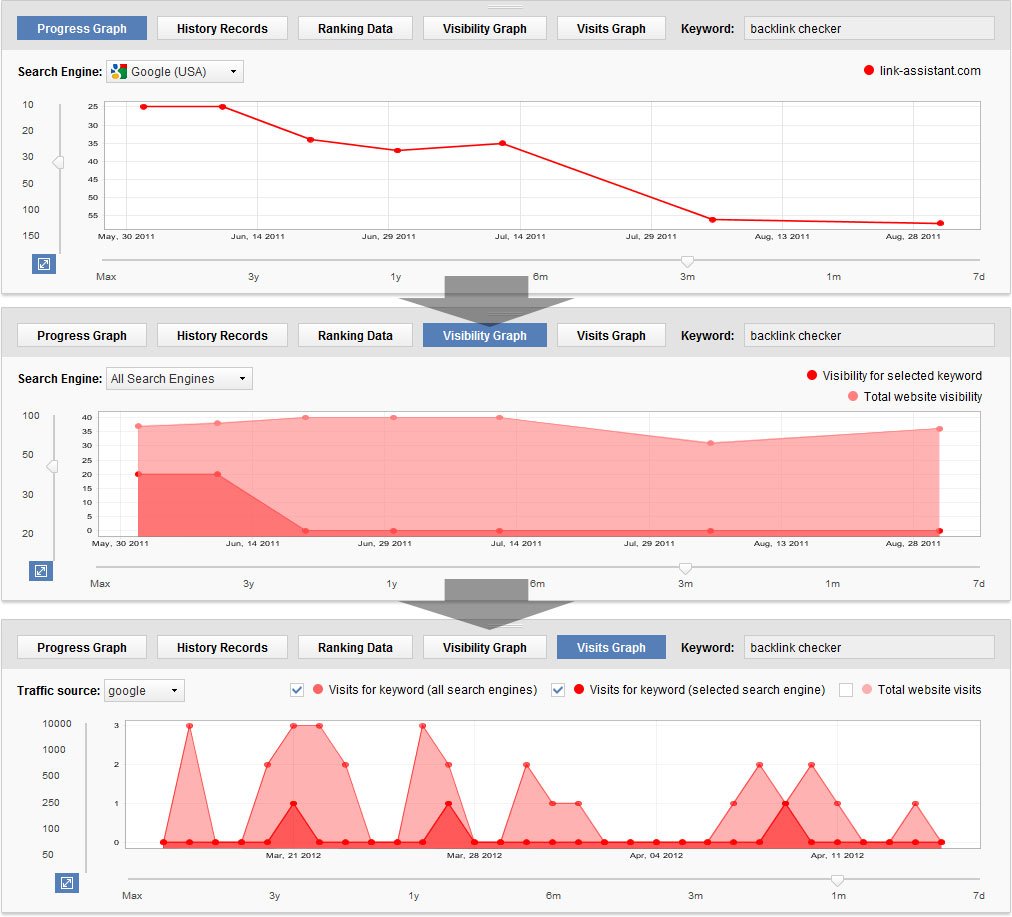The image size is (1012, 917).
Task: Click vertical scale slider handle in Progress Graph
Action: coord(58,162)
